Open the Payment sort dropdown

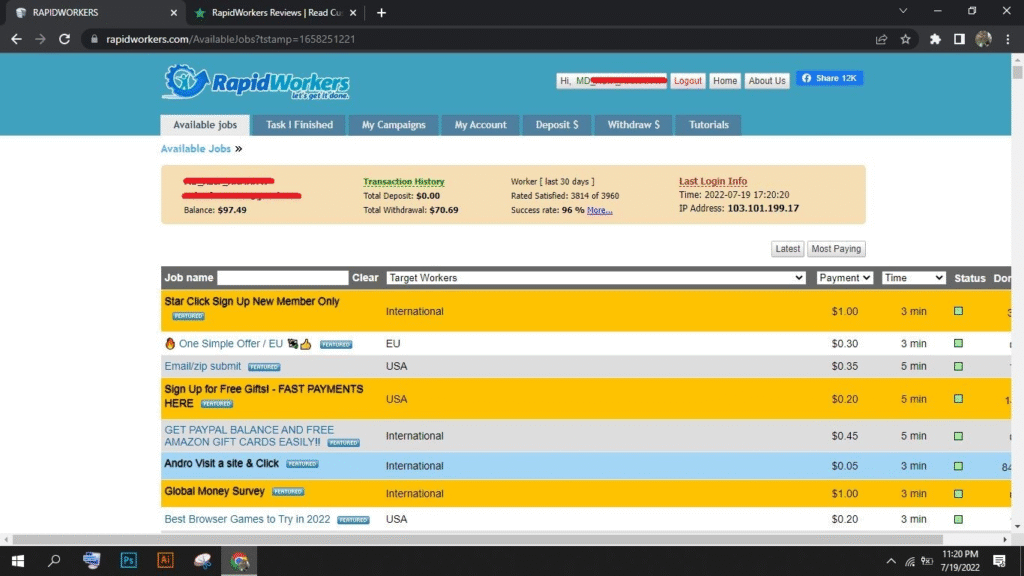(844, 278)
